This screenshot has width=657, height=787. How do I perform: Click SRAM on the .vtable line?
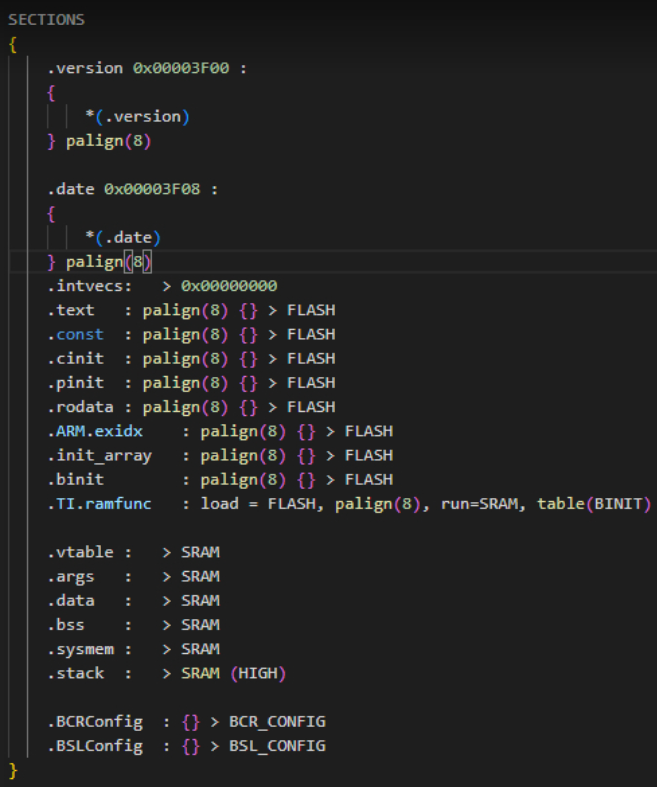(x=200, y=552)
